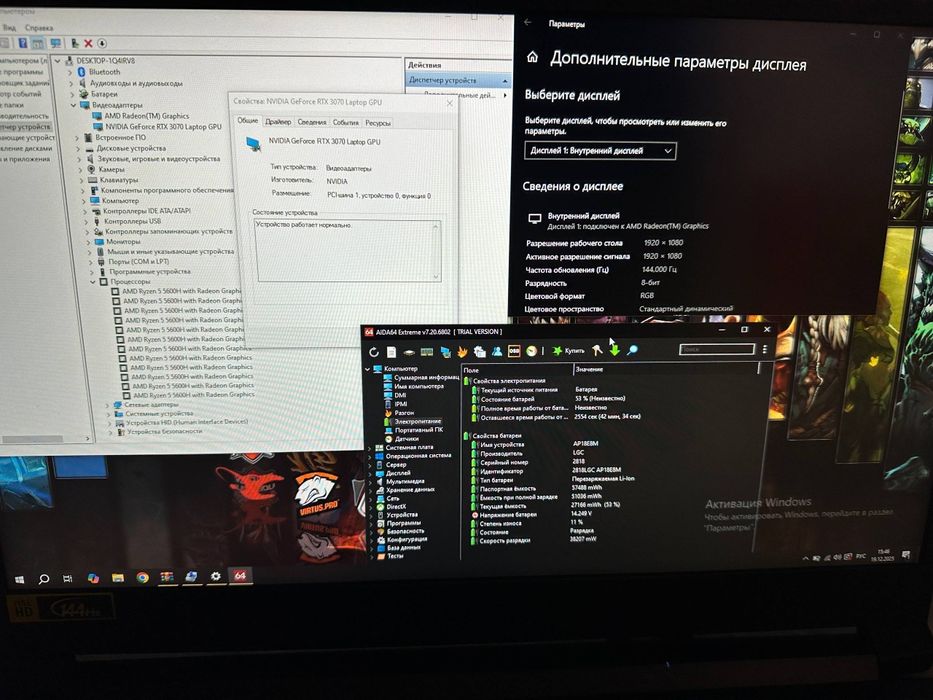
Task: Open the Settings gear on the taskbar
Action: 215,576
